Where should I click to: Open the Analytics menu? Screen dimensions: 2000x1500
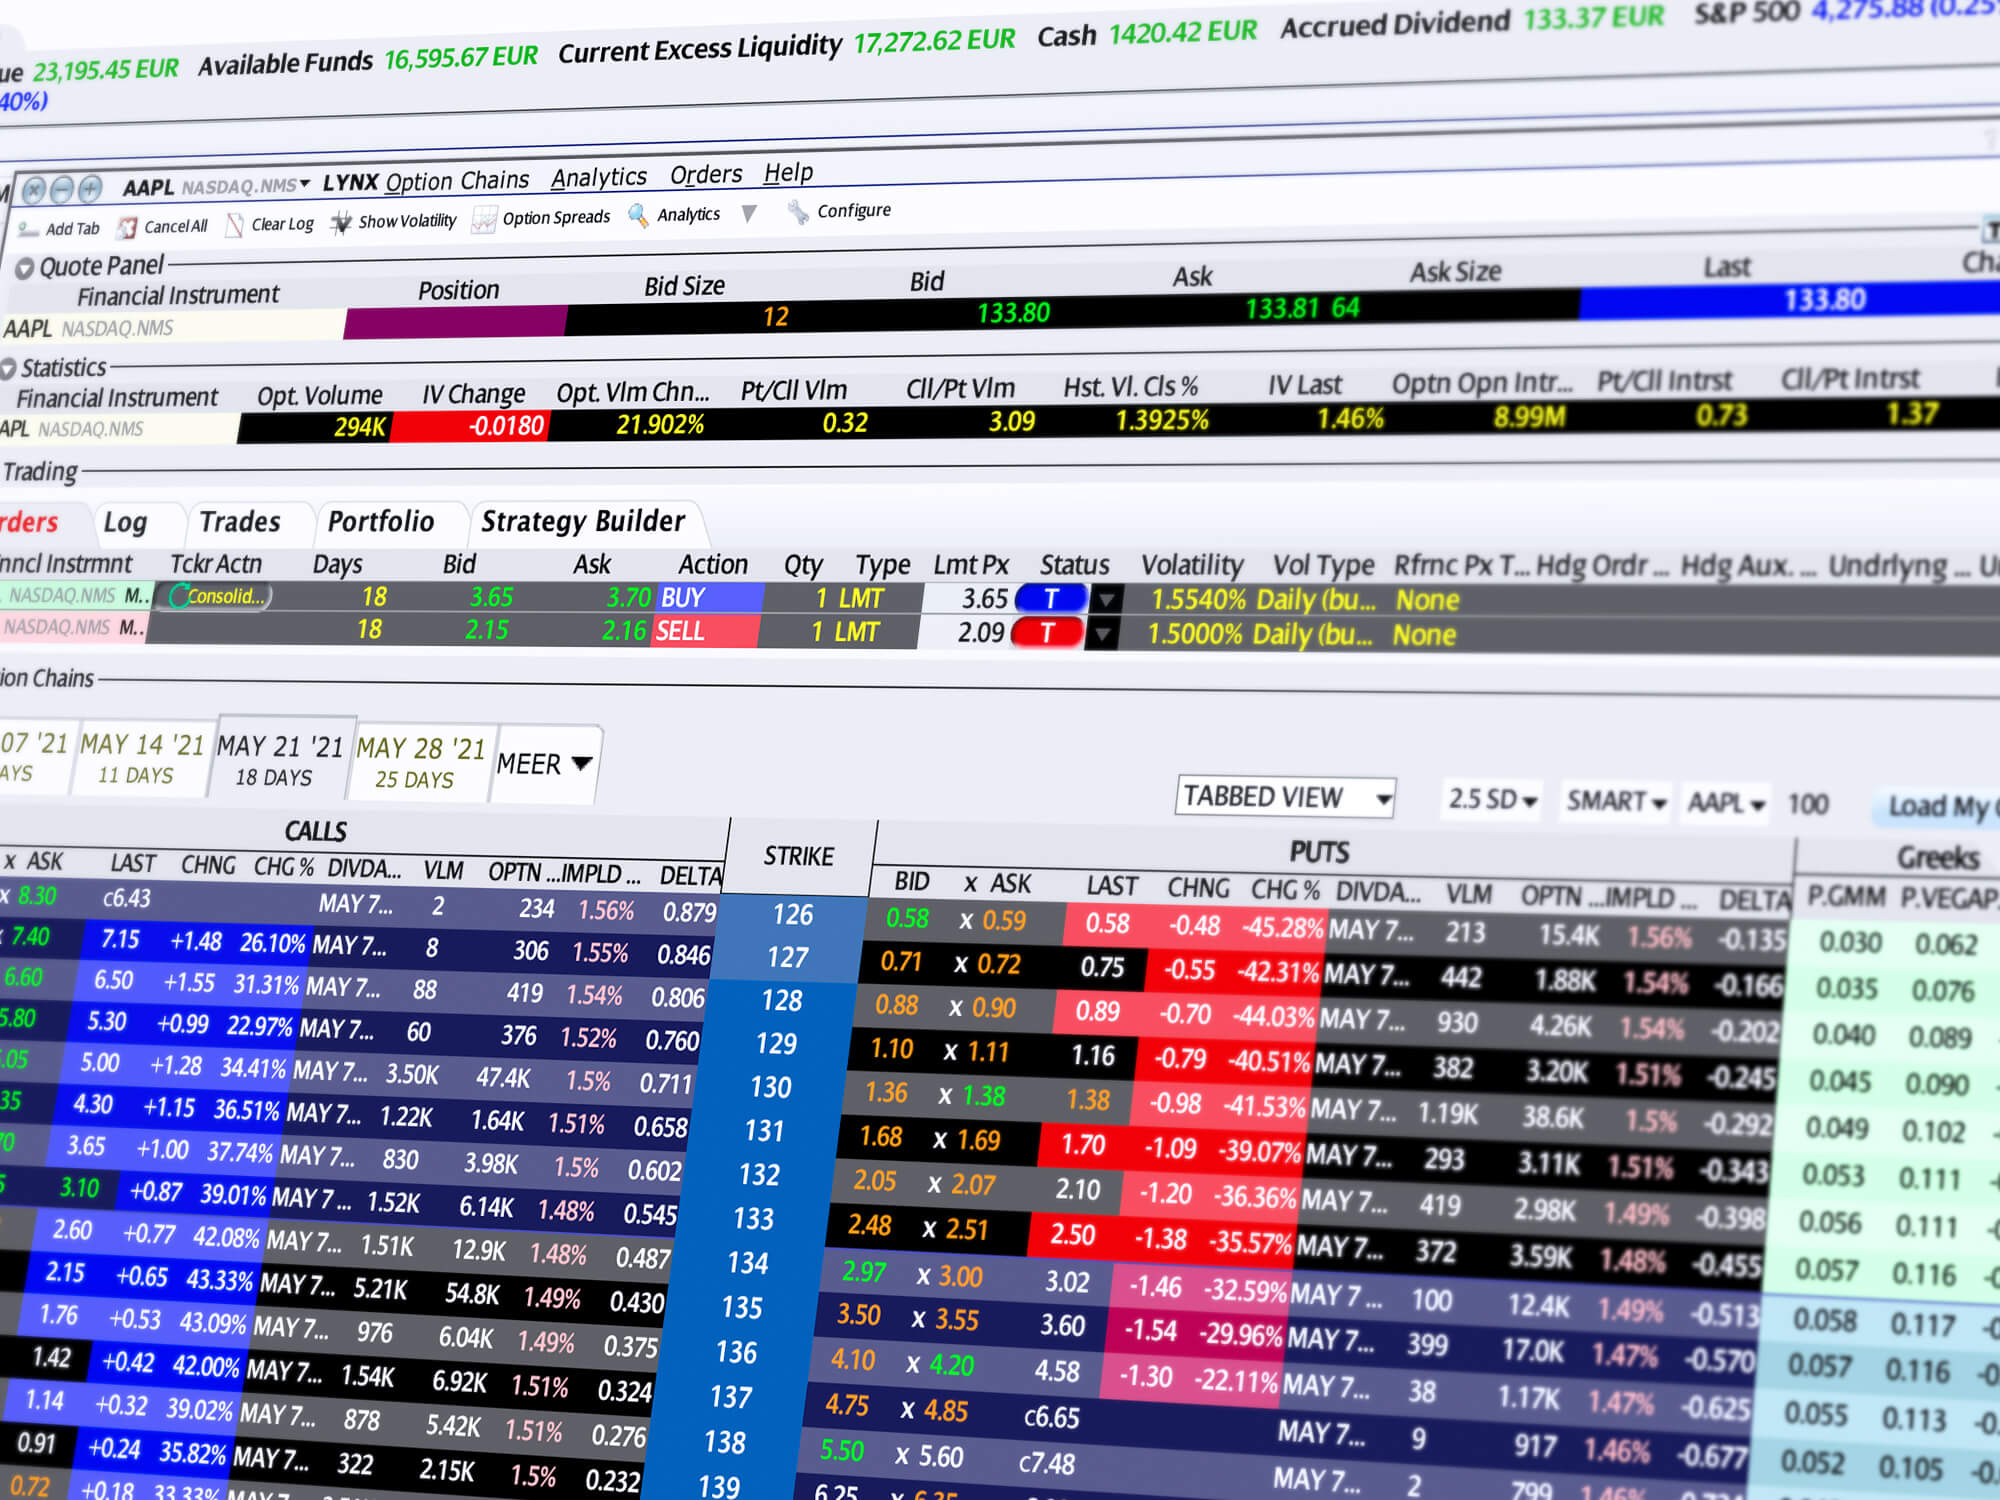599,177
